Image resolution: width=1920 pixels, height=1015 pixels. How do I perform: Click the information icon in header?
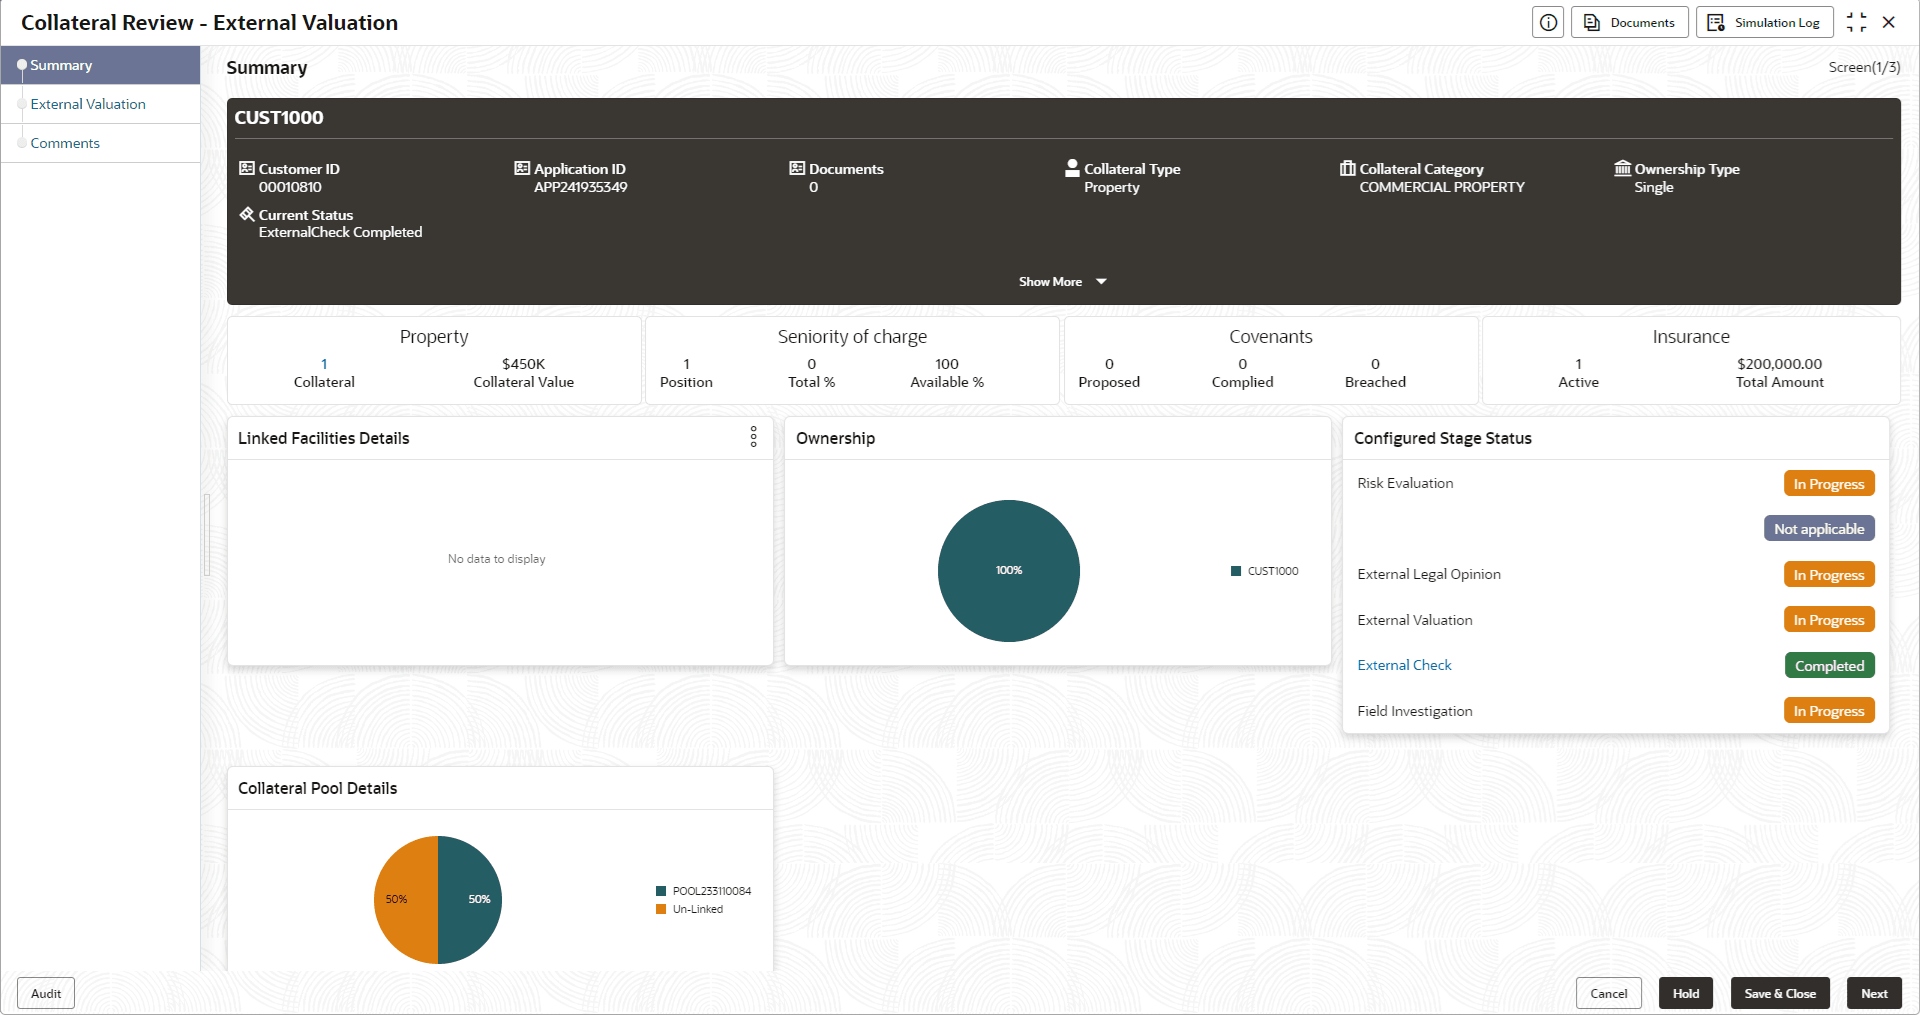tap(1548, 22)
